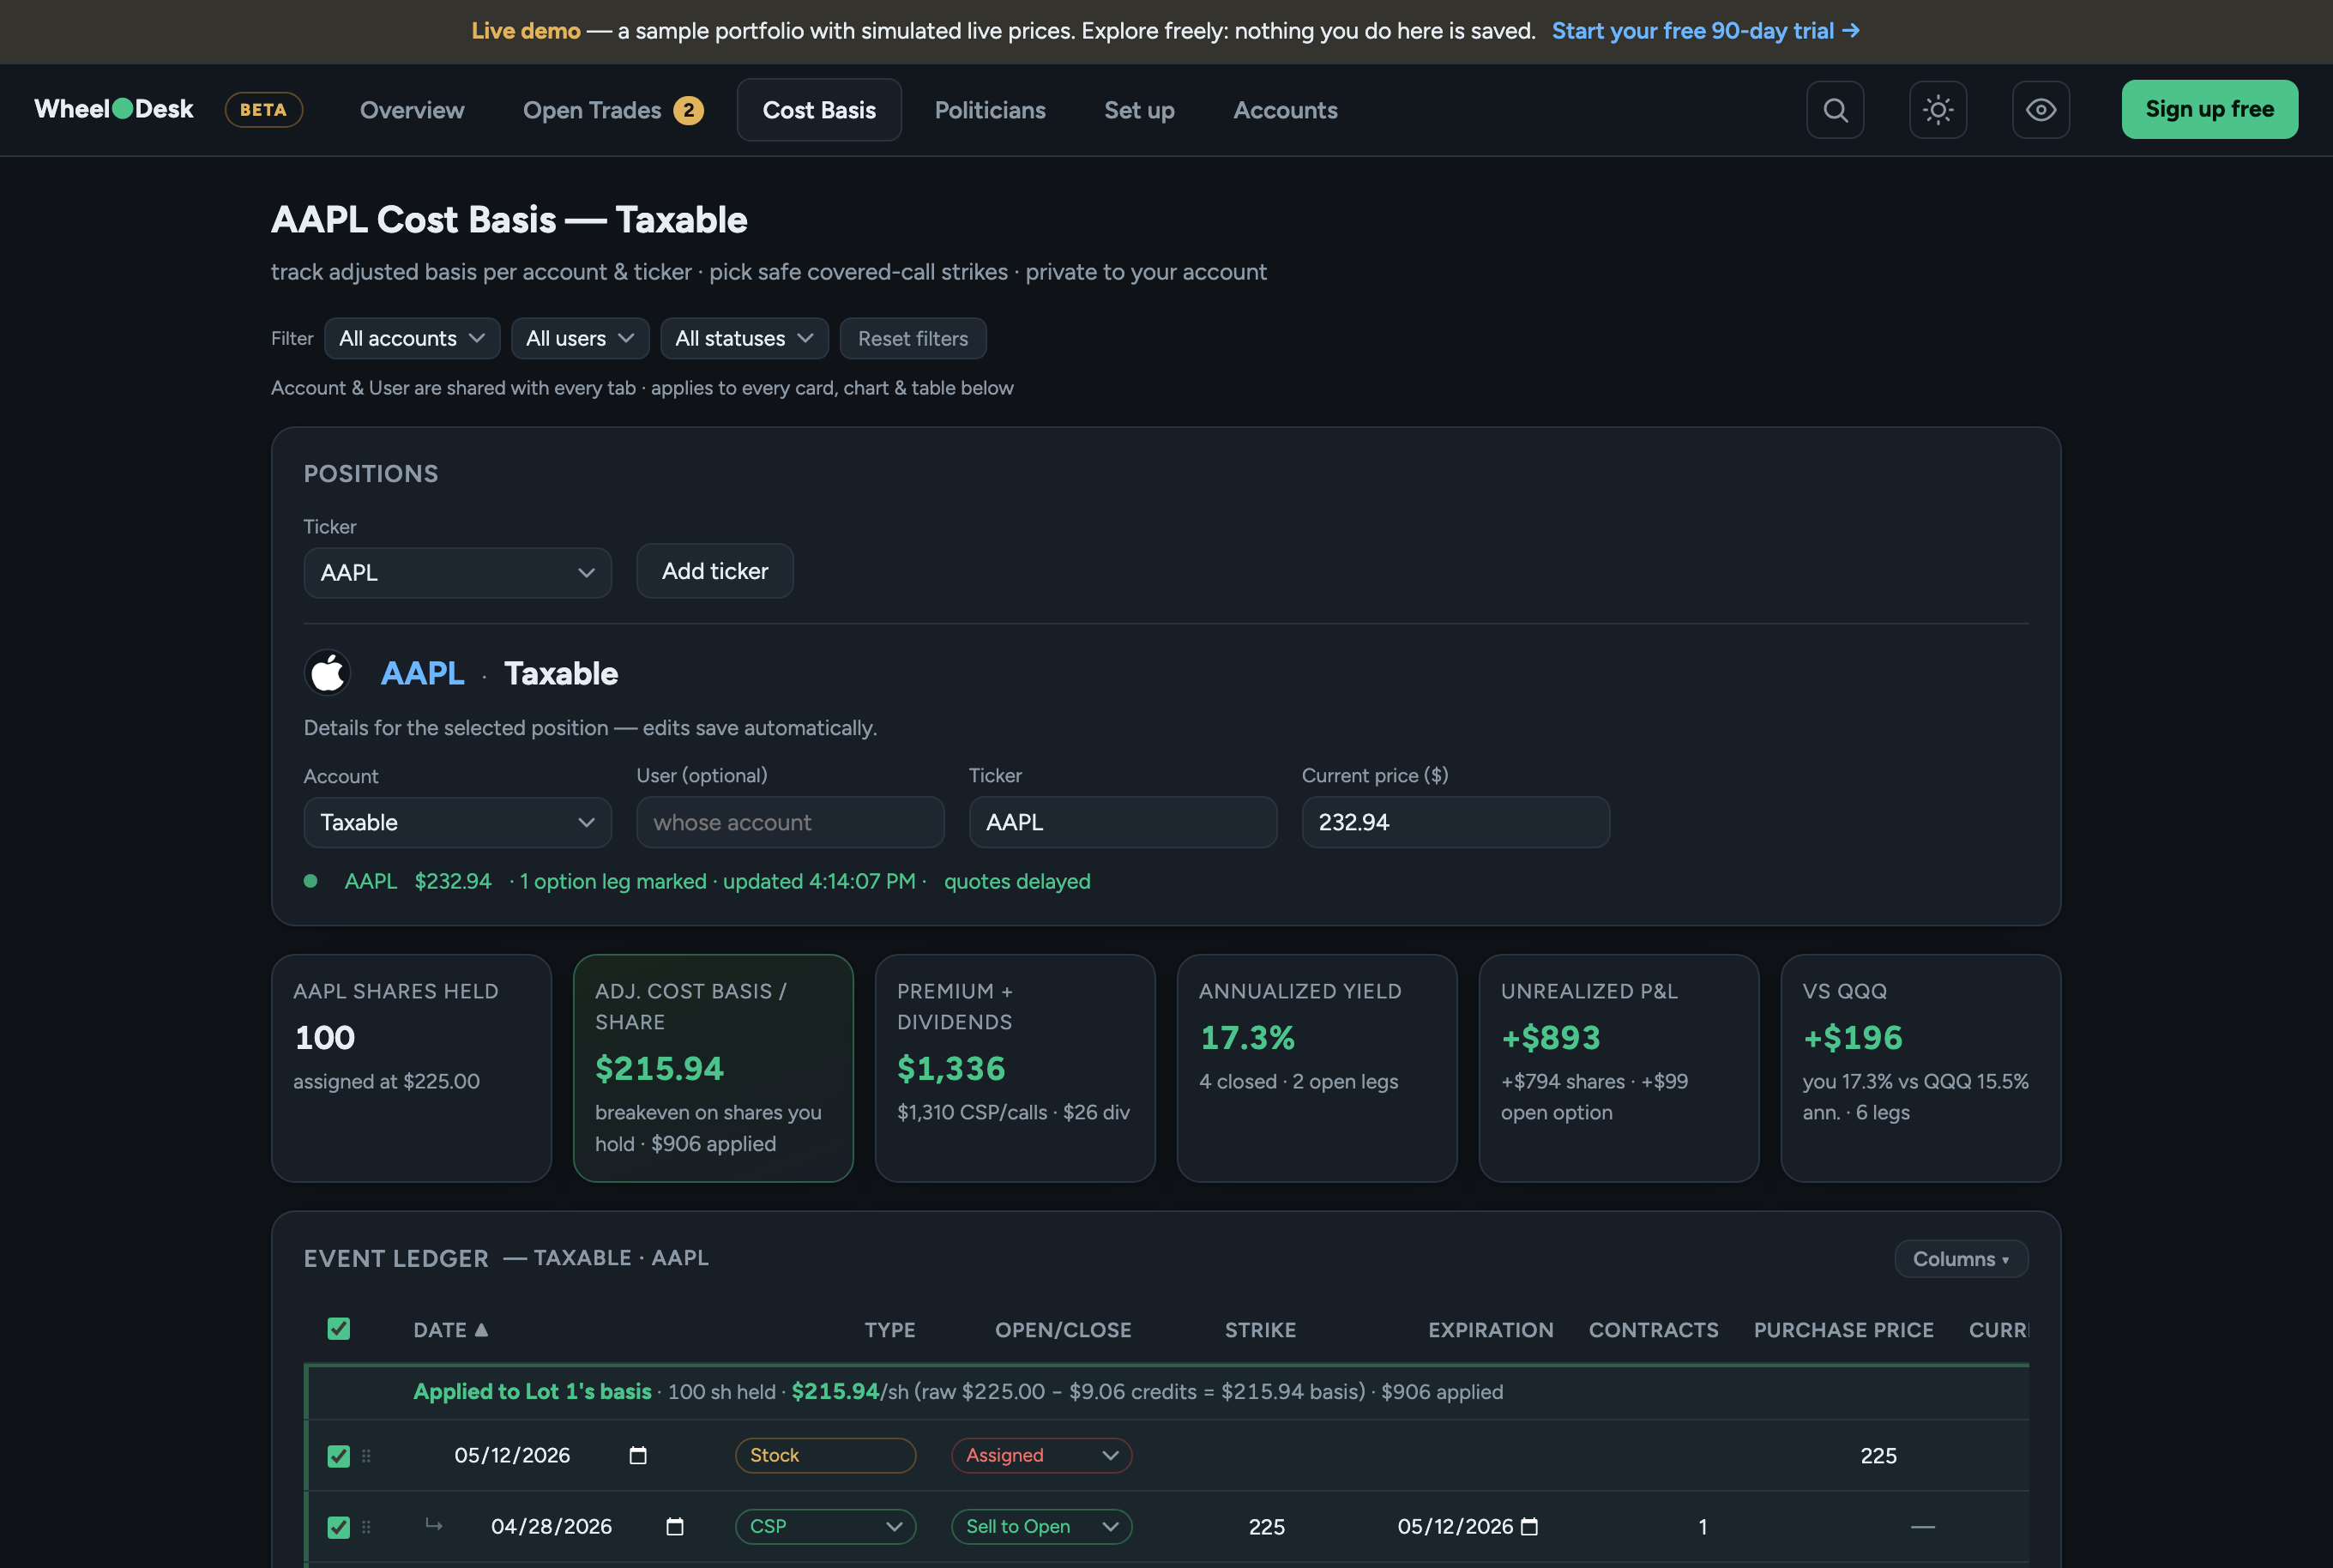Open the Sell to Open dropdown

click(1041, 1526)
